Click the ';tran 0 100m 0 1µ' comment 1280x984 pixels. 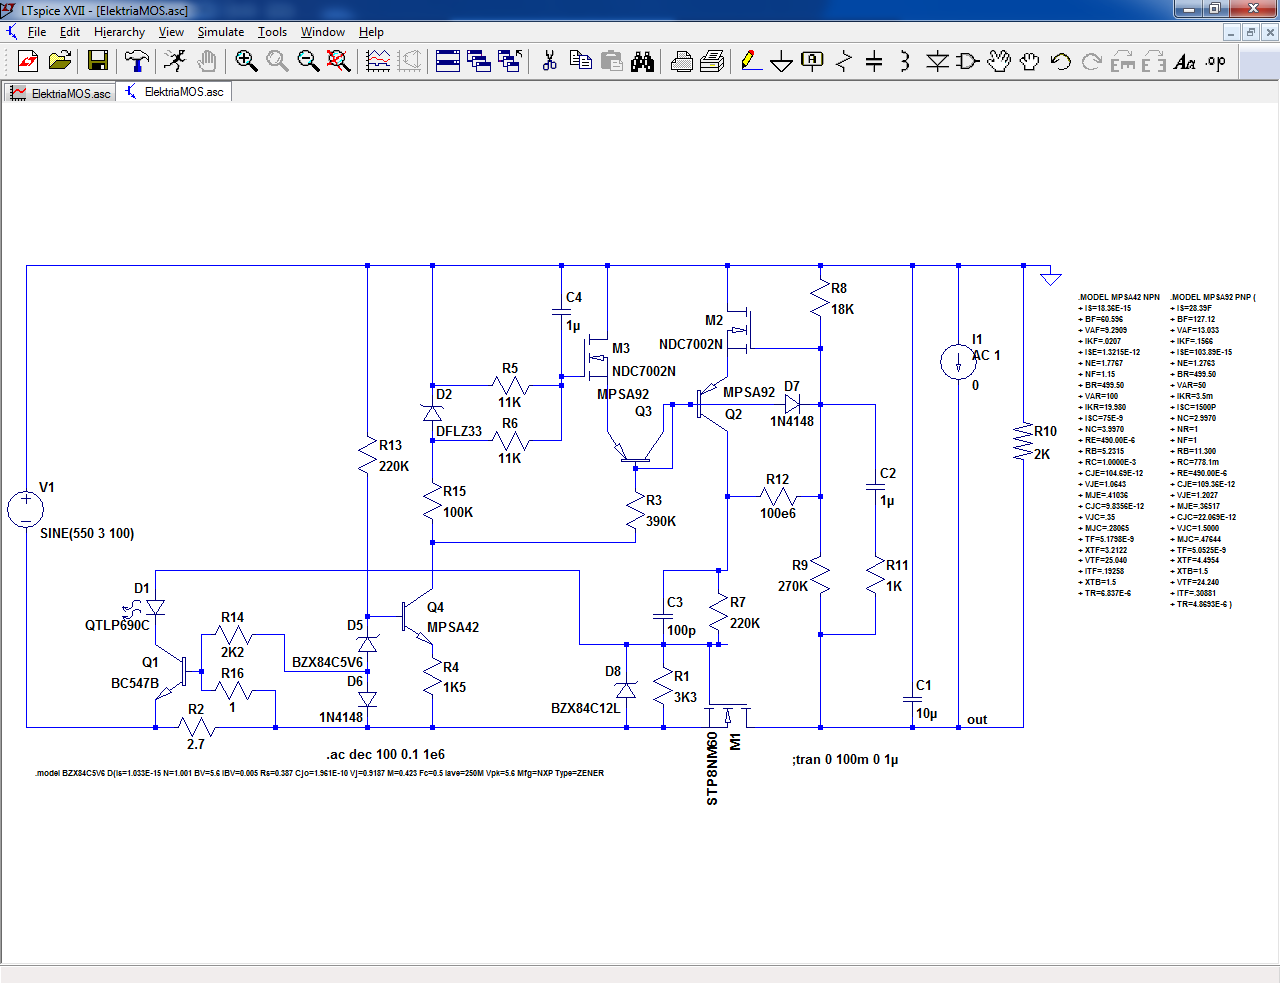click(x=845, y=759)
